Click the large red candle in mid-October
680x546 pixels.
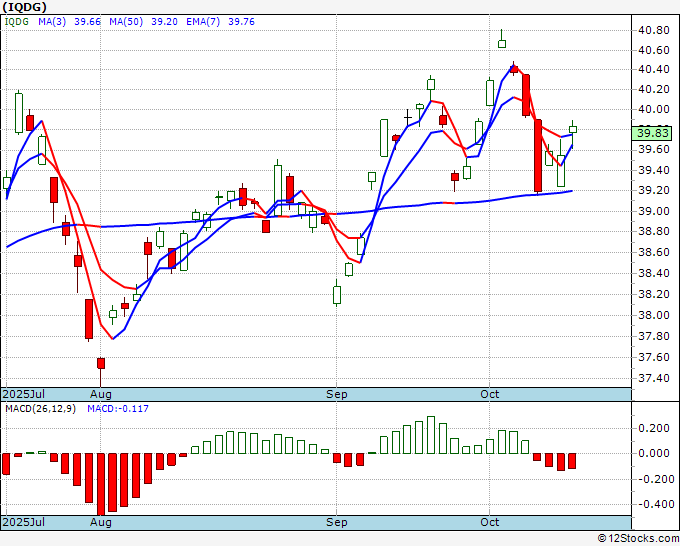(x=538, y=155)
